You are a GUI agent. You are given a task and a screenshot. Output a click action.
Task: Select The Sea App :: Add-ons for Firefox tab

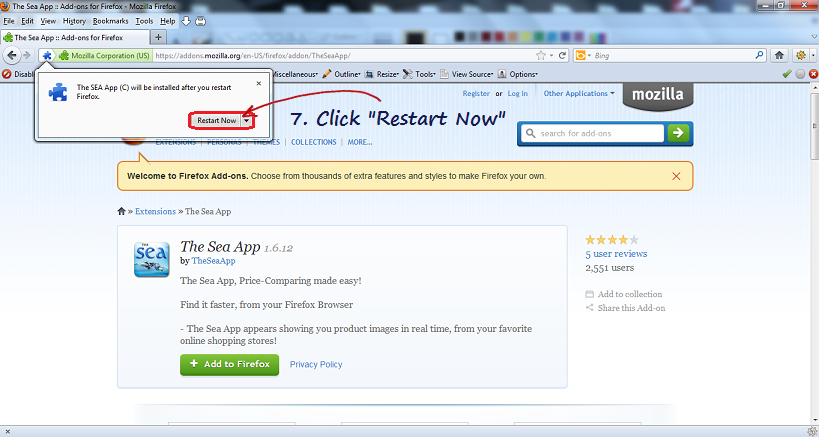[75, 38]
